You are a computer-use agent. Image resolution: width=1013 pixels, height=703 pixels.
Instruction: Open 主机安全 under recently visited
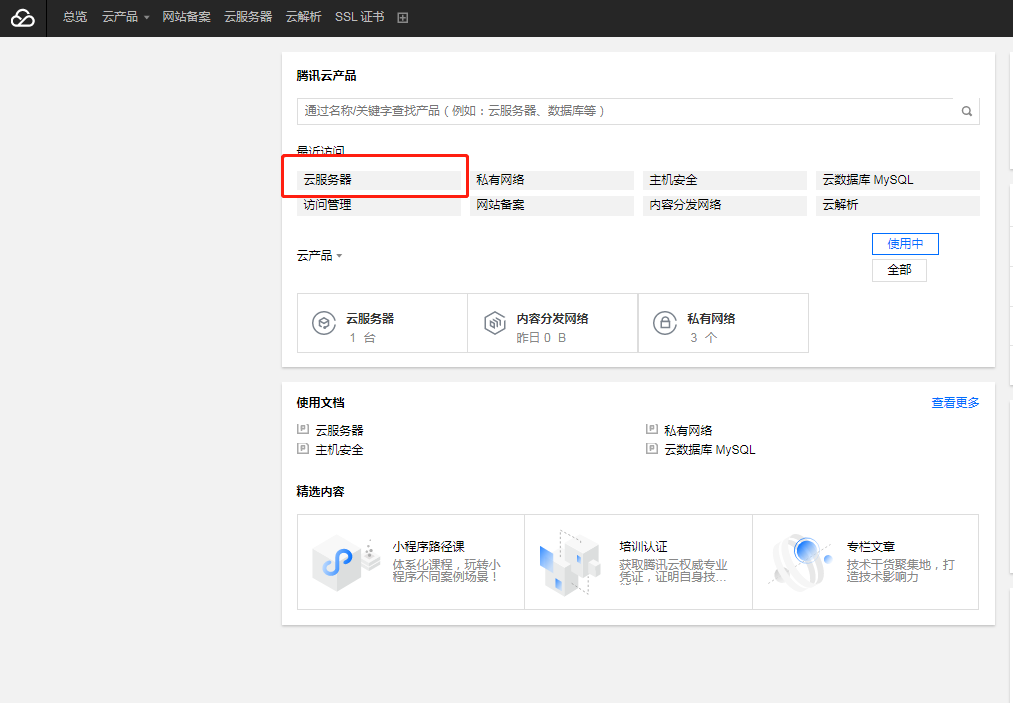tap(725, 180)
